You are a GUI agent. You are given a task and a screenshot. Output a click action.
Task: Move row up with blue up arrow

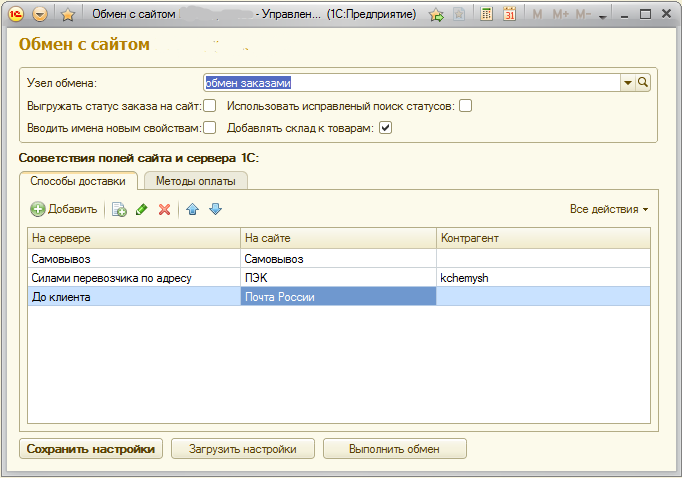tap(192, 209)
